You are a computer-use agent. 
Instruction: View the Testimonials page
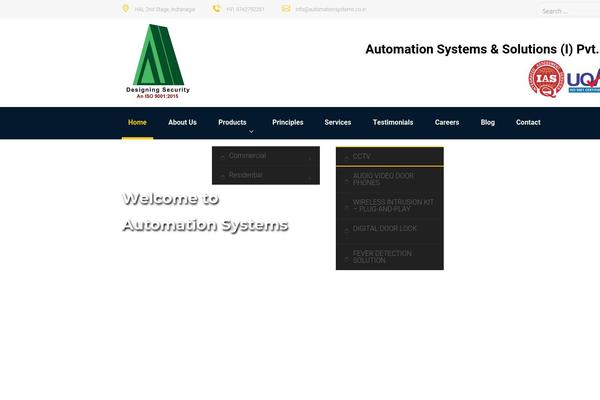(393, 122)
